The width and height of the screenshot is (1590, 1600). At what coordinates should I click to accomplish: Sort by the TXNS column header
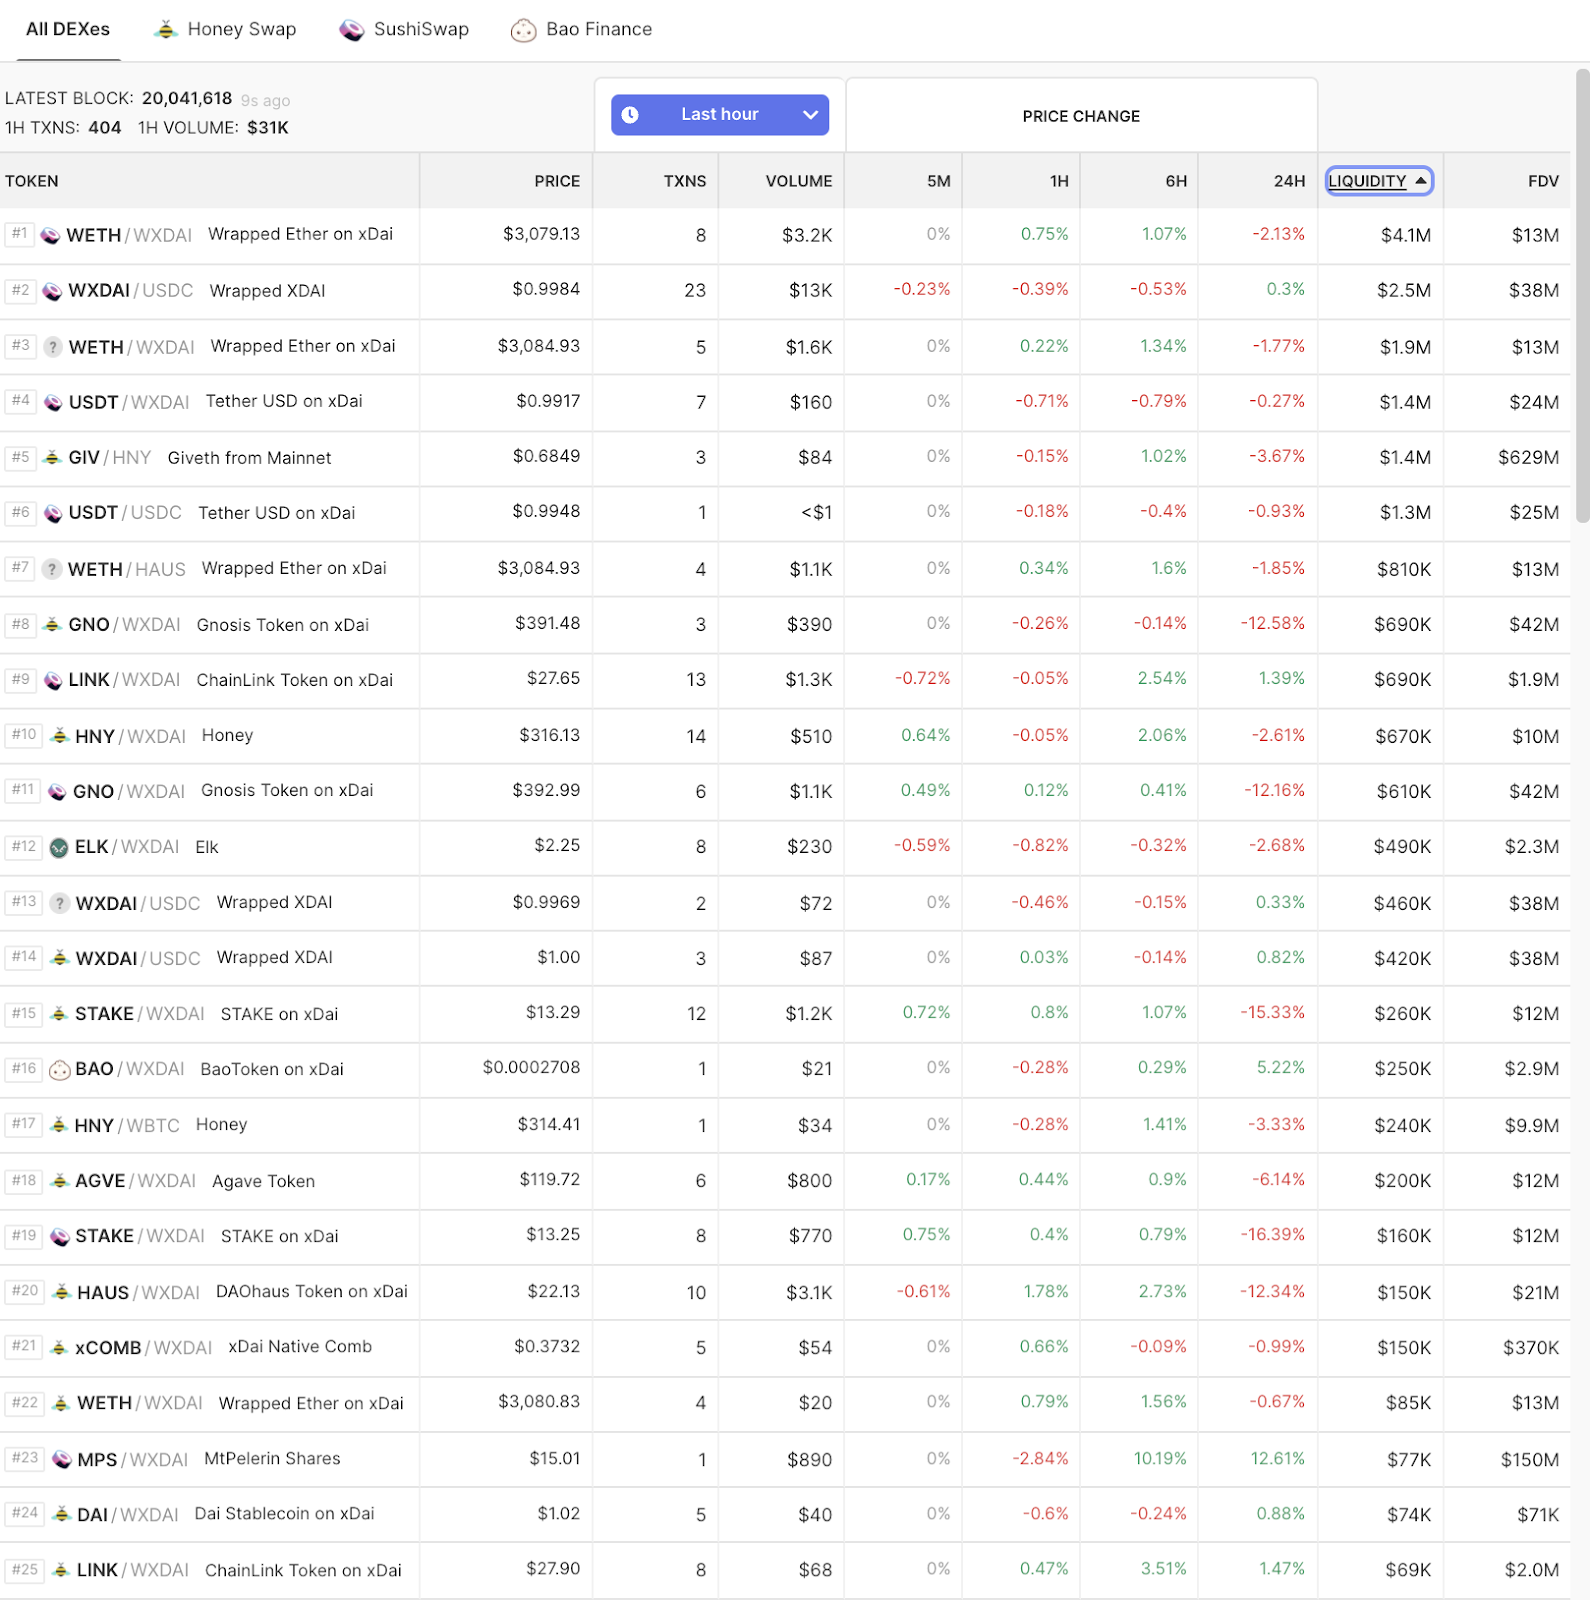tap(685, 181)
